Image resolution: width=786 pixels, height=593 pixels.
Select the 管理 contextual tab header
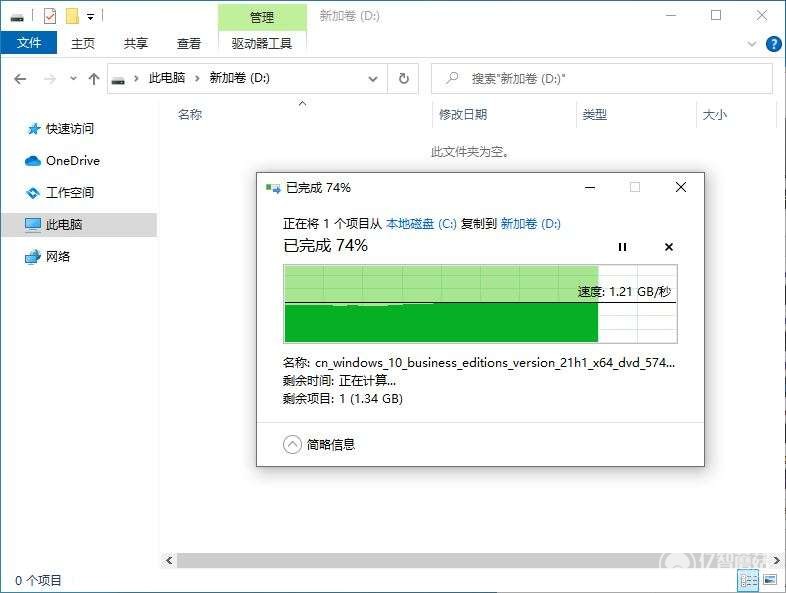[x=262, y=18]
